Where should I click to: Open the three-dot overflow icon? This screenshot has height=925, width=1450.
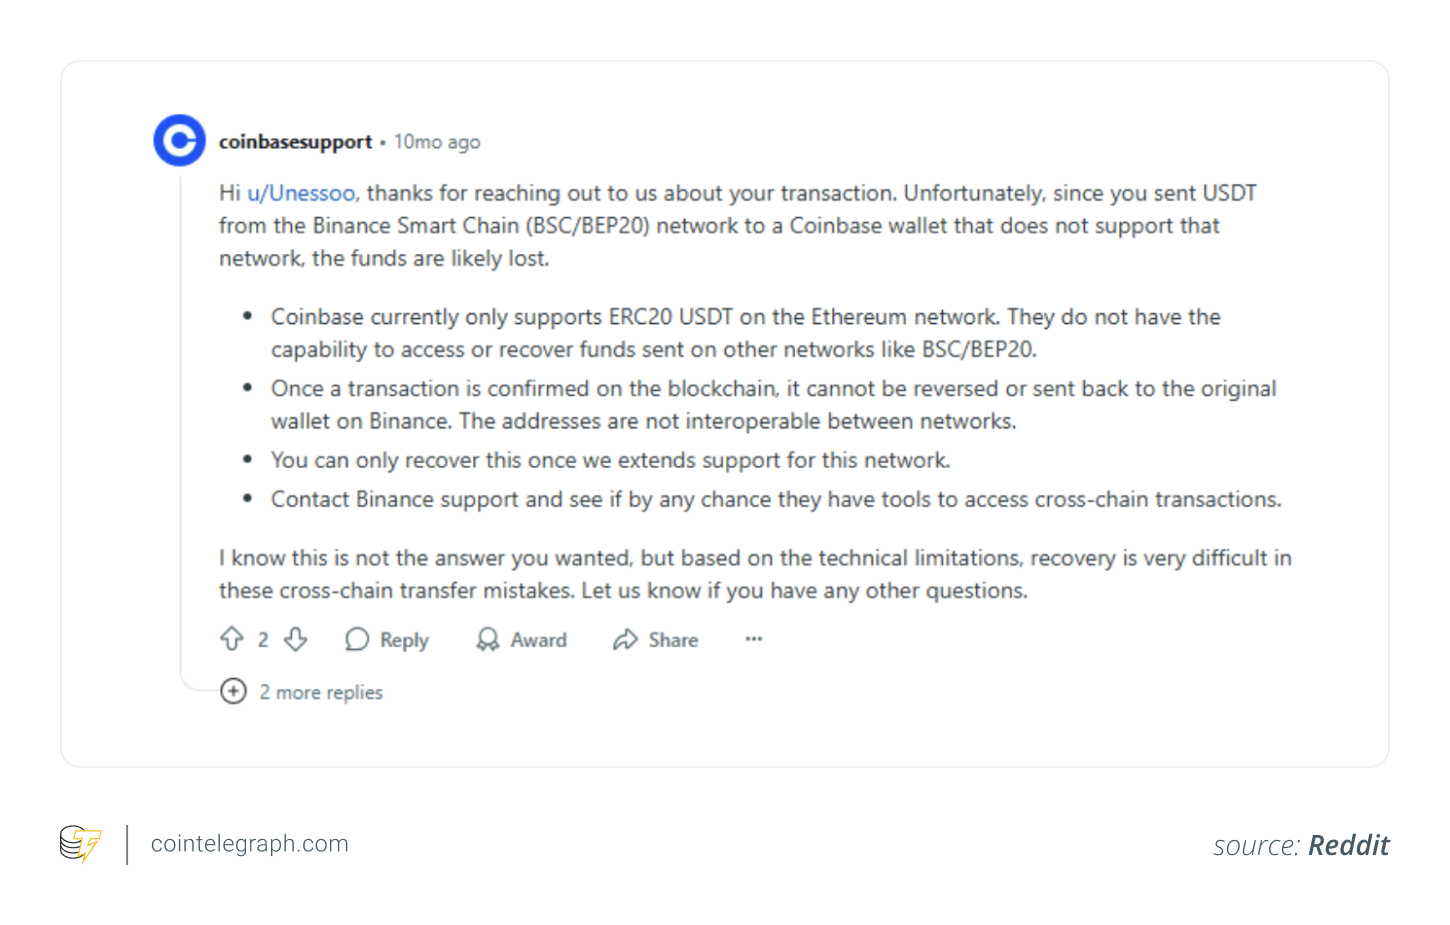point(753,639)
